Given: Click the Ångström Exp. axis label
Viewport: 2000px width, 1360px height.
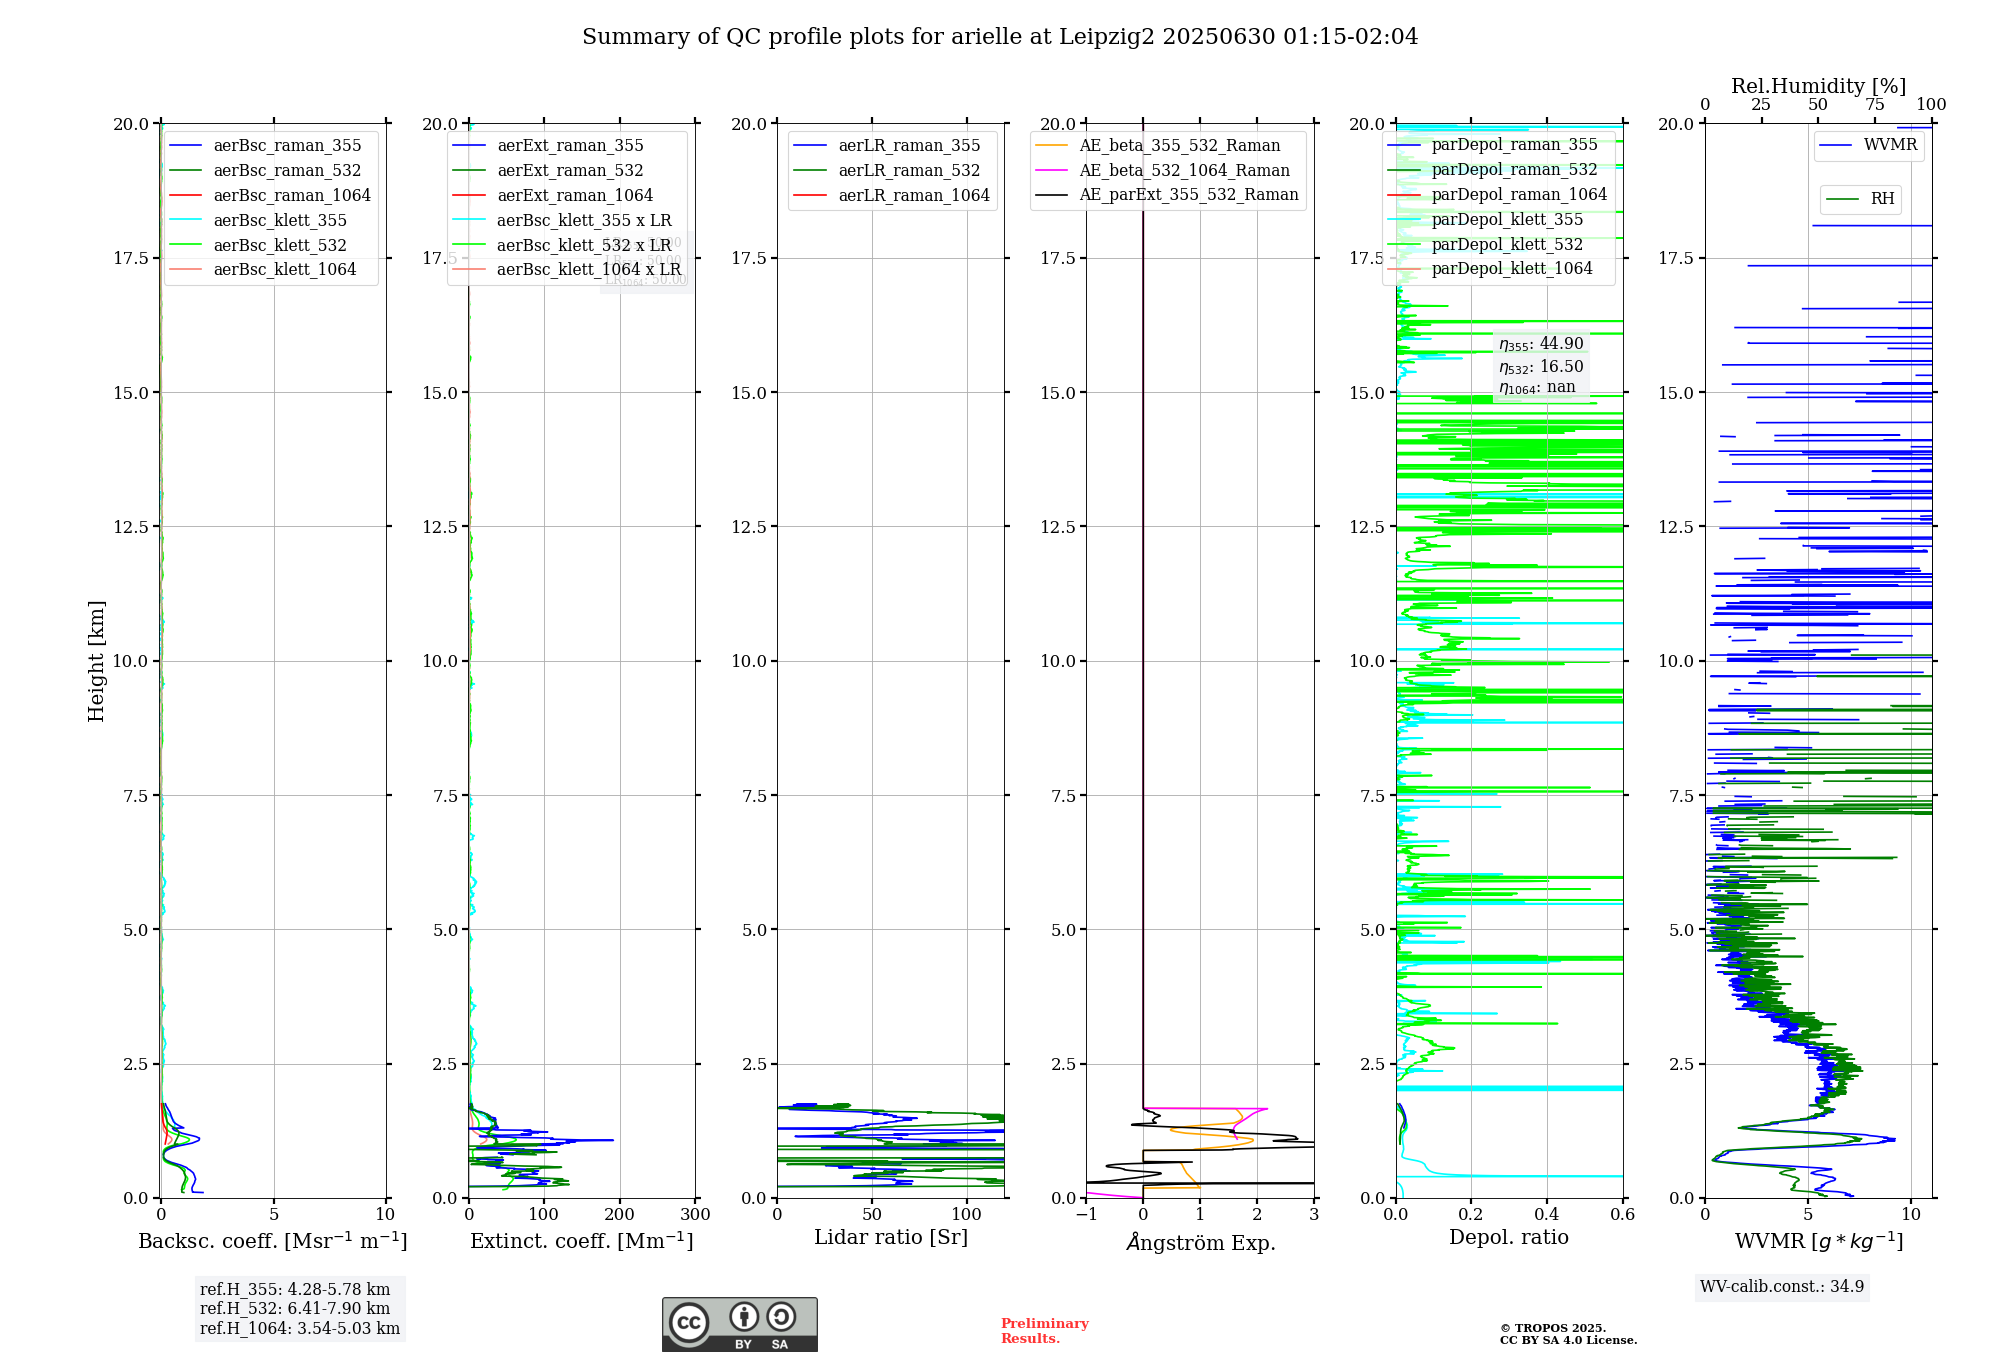Looking at the screenshot, I should tap(1201, 1242).
